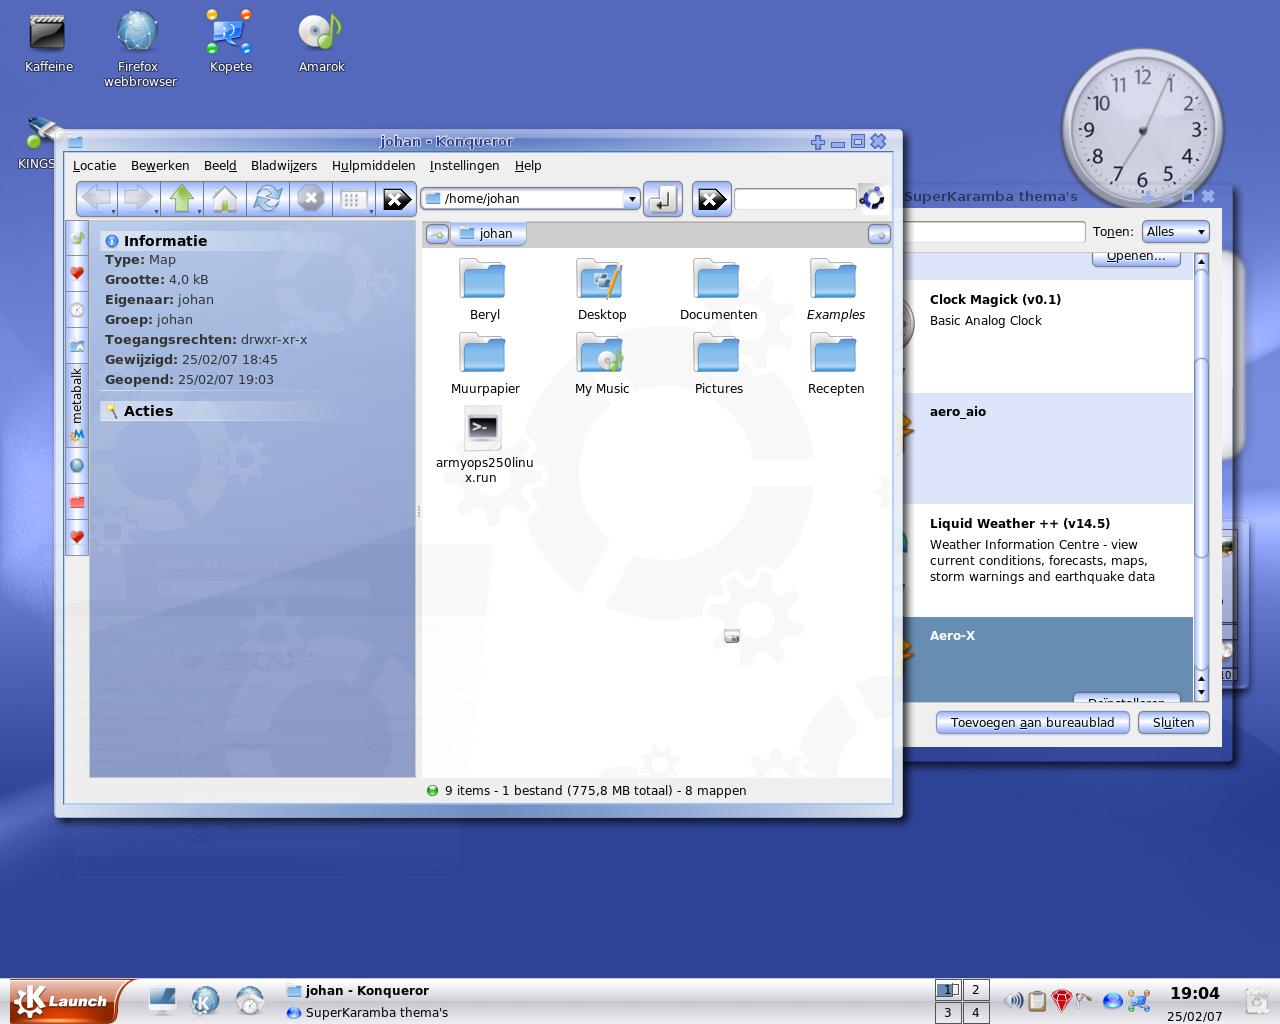Open the My Music folder
The width and height of the screenshot is (1280, 1024).
pos(601,363)
